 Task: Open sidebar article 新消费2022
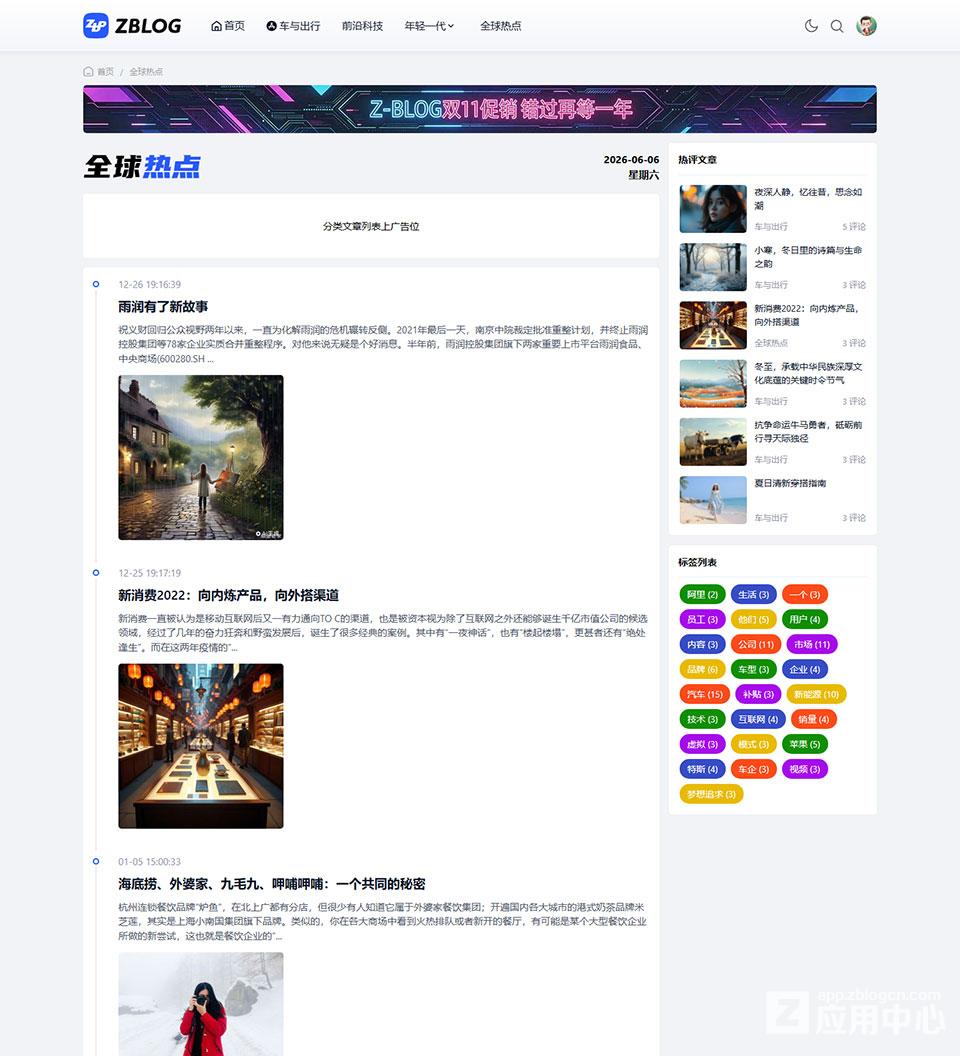808,315
